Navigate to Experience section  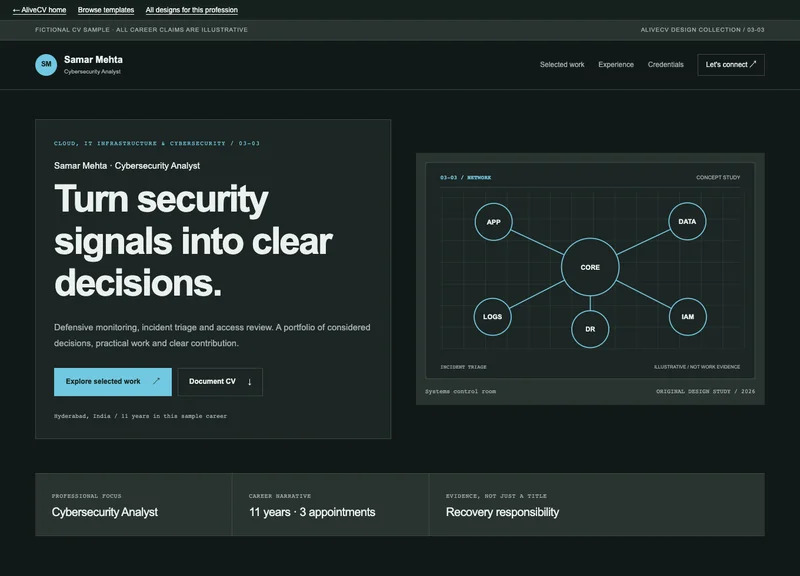(616, 65)
